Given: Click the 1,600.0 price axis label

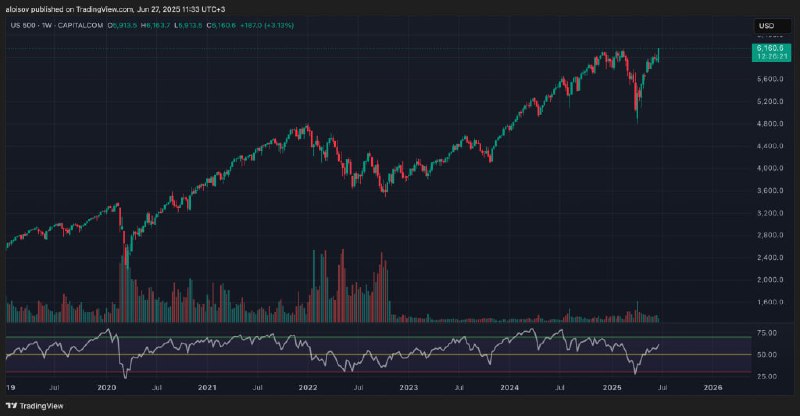Looking at the screenshot, I should tap(770, 302).
